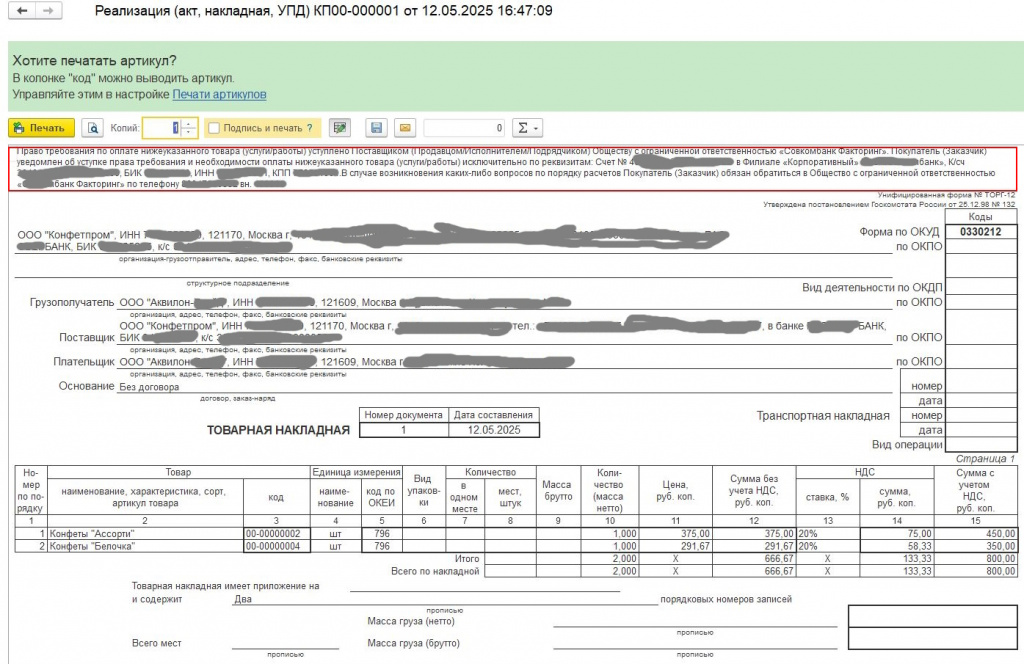Select the cell Конфеты "Белочка"
This screenshot has height=664, width=1024.
tap(146, 546)
